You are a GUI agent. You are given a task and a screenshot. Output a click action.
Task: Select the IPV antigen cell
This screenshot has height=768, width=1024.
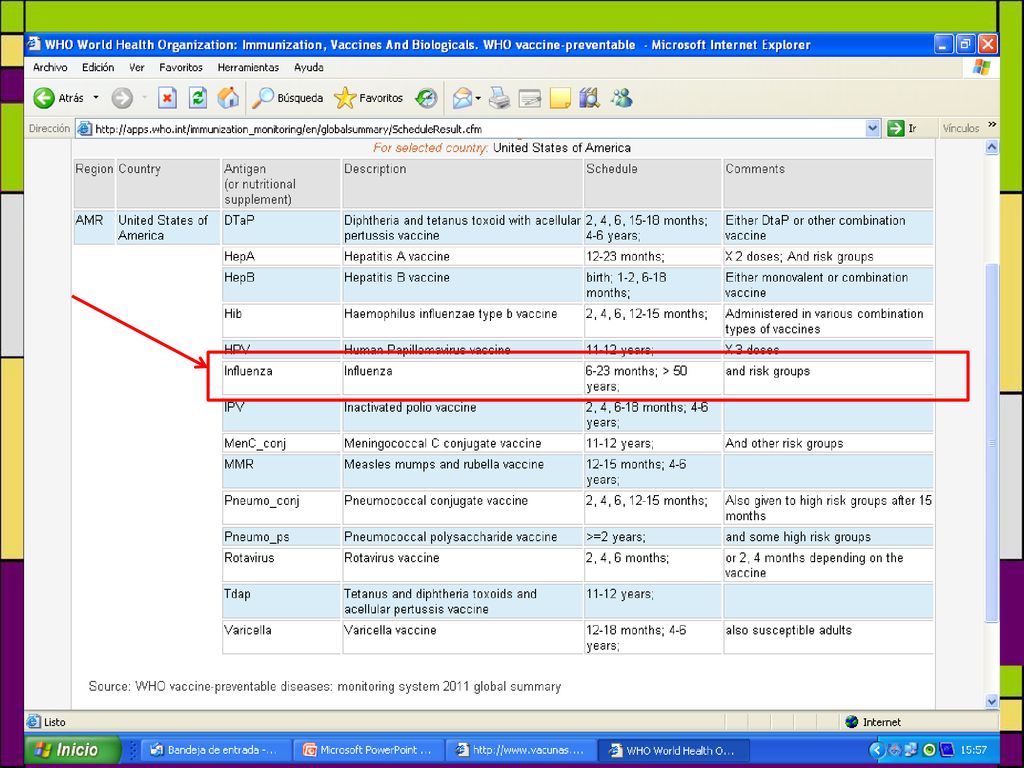coord(281,414)
